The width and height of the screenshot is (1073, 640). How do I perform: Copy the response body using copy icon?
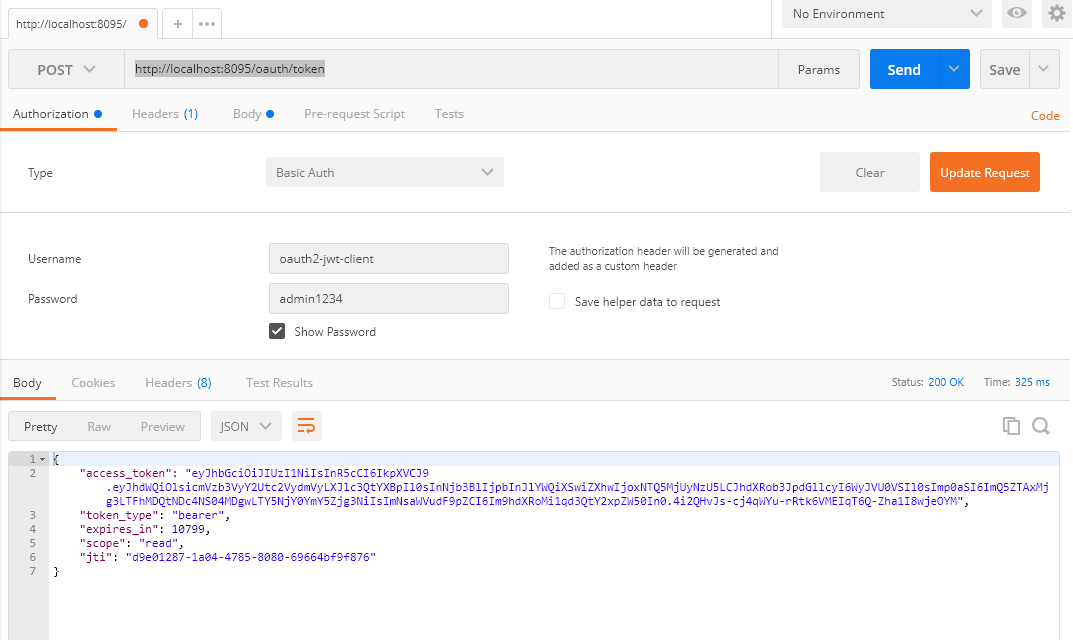pos(1011,425)
